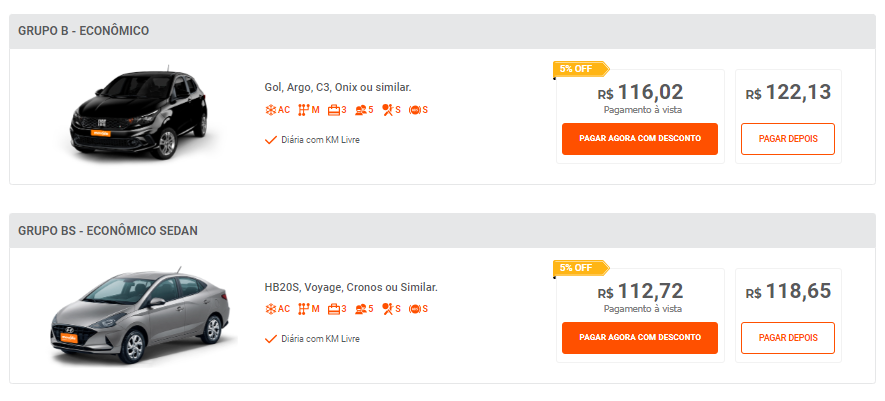Select the Grupo BS - Econômico Sedan header
The width and height of the screenshot is (885, 401).
pos(108,231)
